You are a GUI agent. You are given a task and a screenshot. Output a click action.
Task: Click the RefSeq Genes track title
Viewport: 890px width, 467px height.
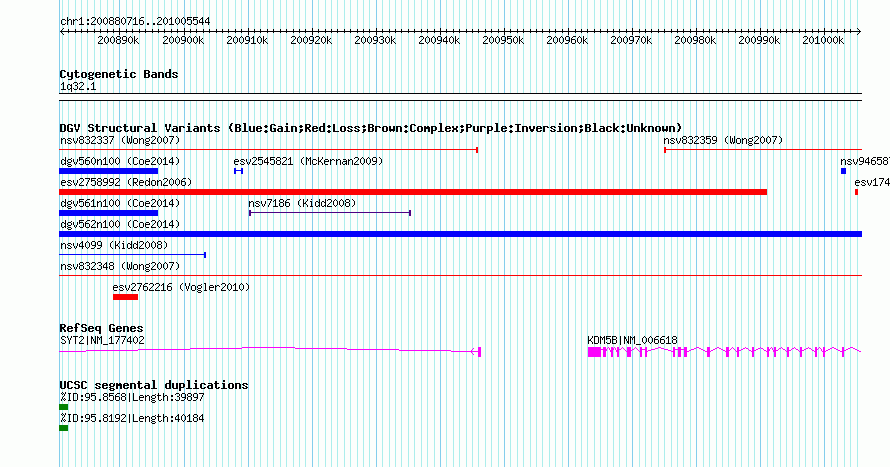101,328
